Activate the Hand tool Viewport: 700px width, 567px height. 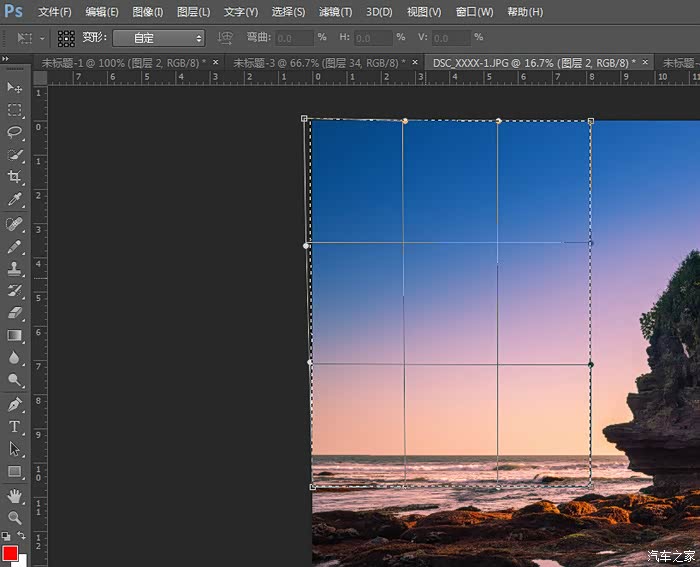[15, 495]
